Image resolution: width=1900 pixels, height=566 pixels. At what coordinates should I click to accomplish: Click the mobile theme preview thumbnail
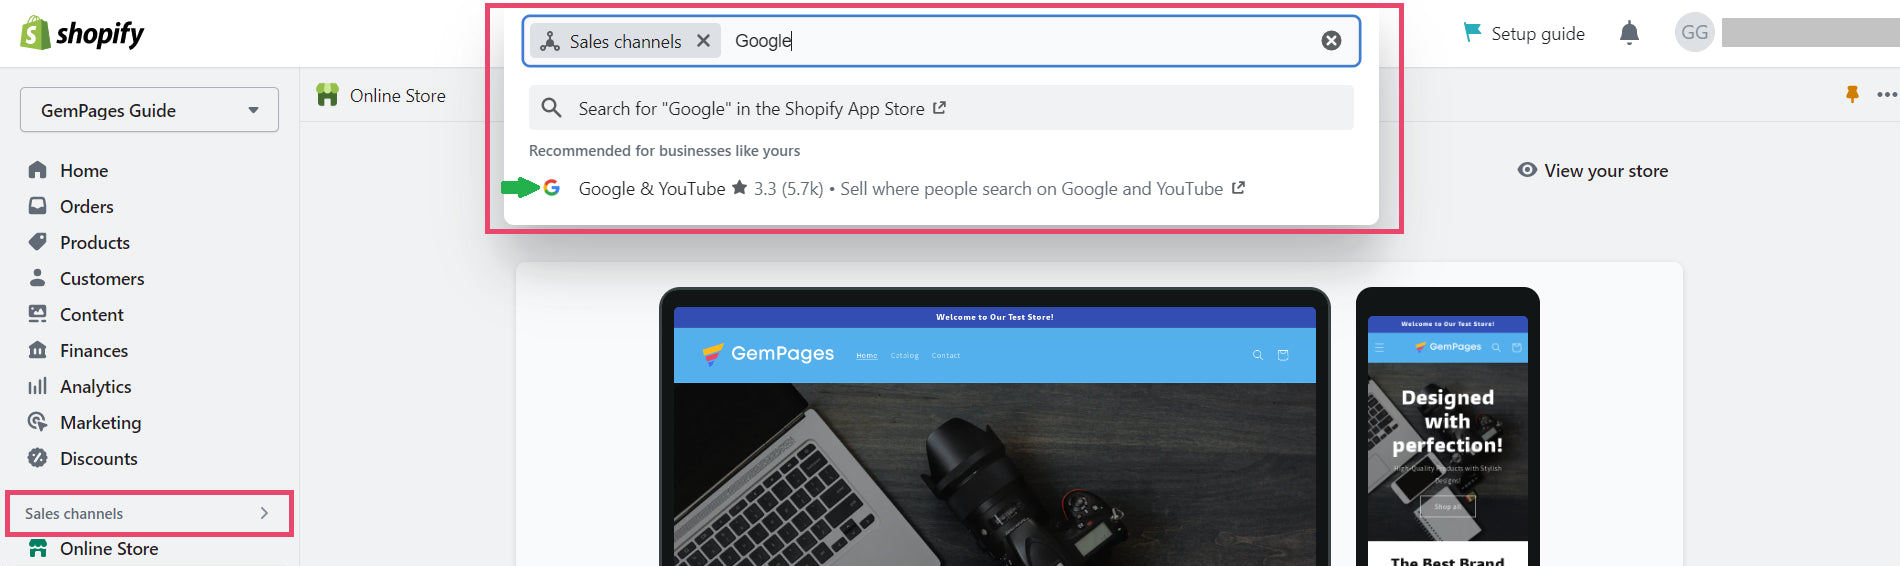coord(1448,428)
